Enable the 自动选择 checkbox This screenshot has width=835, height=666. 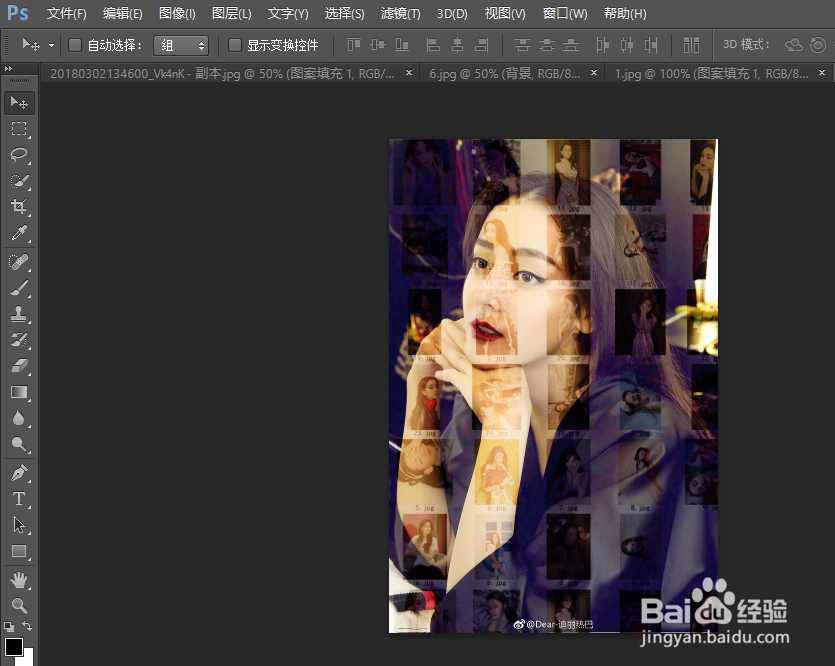click(x=75, y=45)
